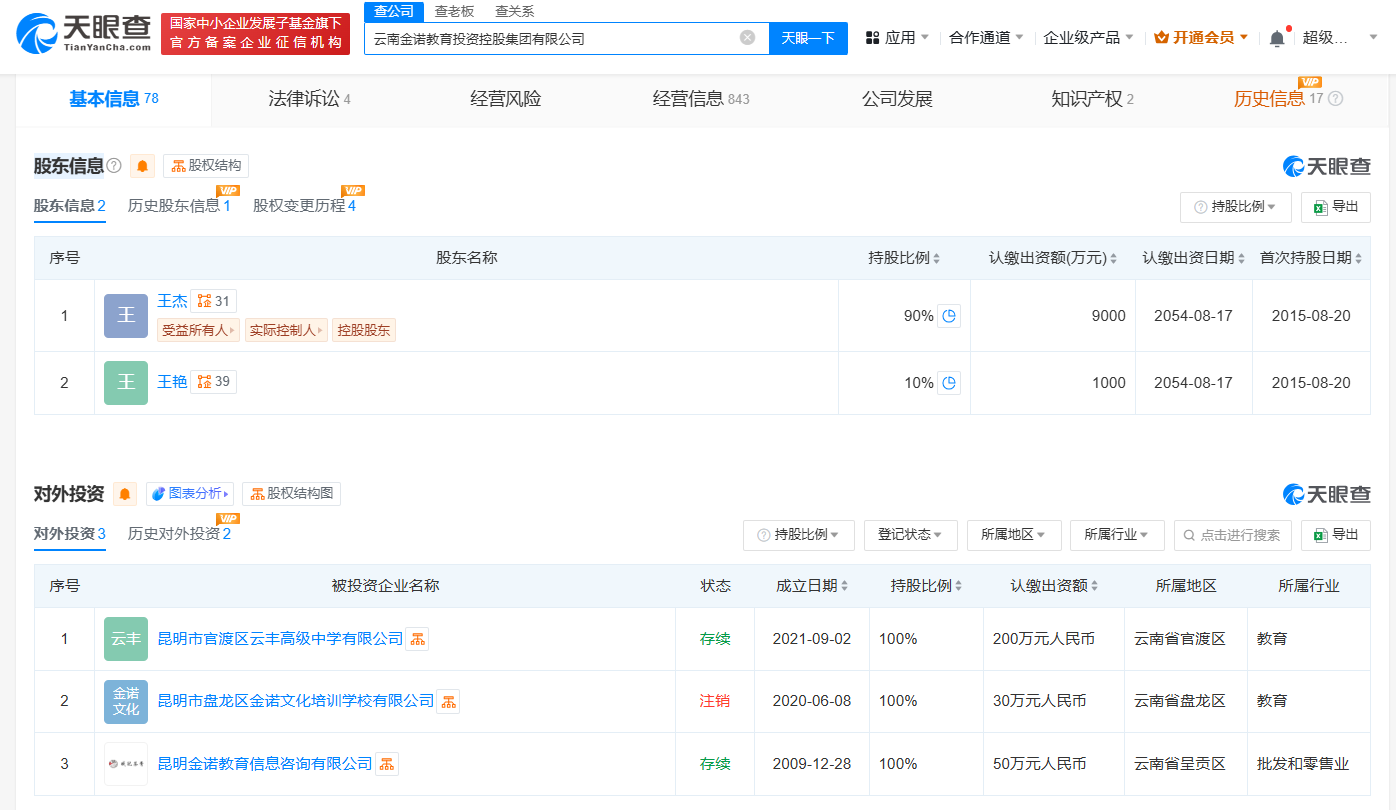Open shareholder 持股比例 filter dropdown
1396x810 pixels.
tap(1236, 207)
